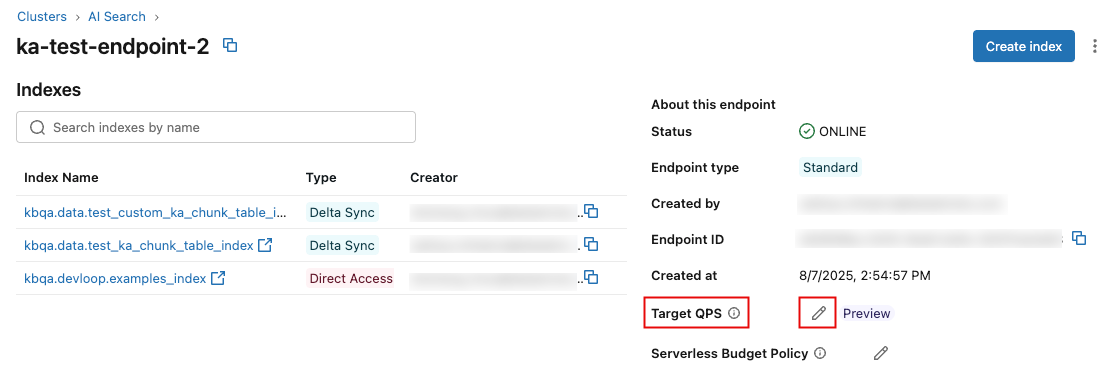Open the kebab menu beside Create index
The width and height of the screenshot is (1108, 380).
1096,47
